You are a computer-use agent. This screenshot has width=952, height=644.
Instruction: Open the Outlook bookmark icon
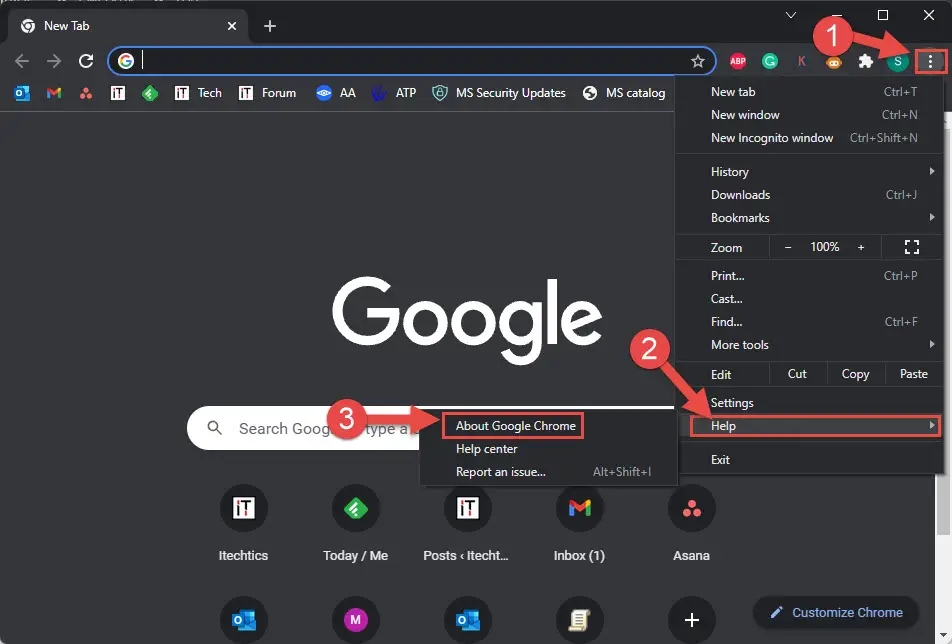point(22,93)
